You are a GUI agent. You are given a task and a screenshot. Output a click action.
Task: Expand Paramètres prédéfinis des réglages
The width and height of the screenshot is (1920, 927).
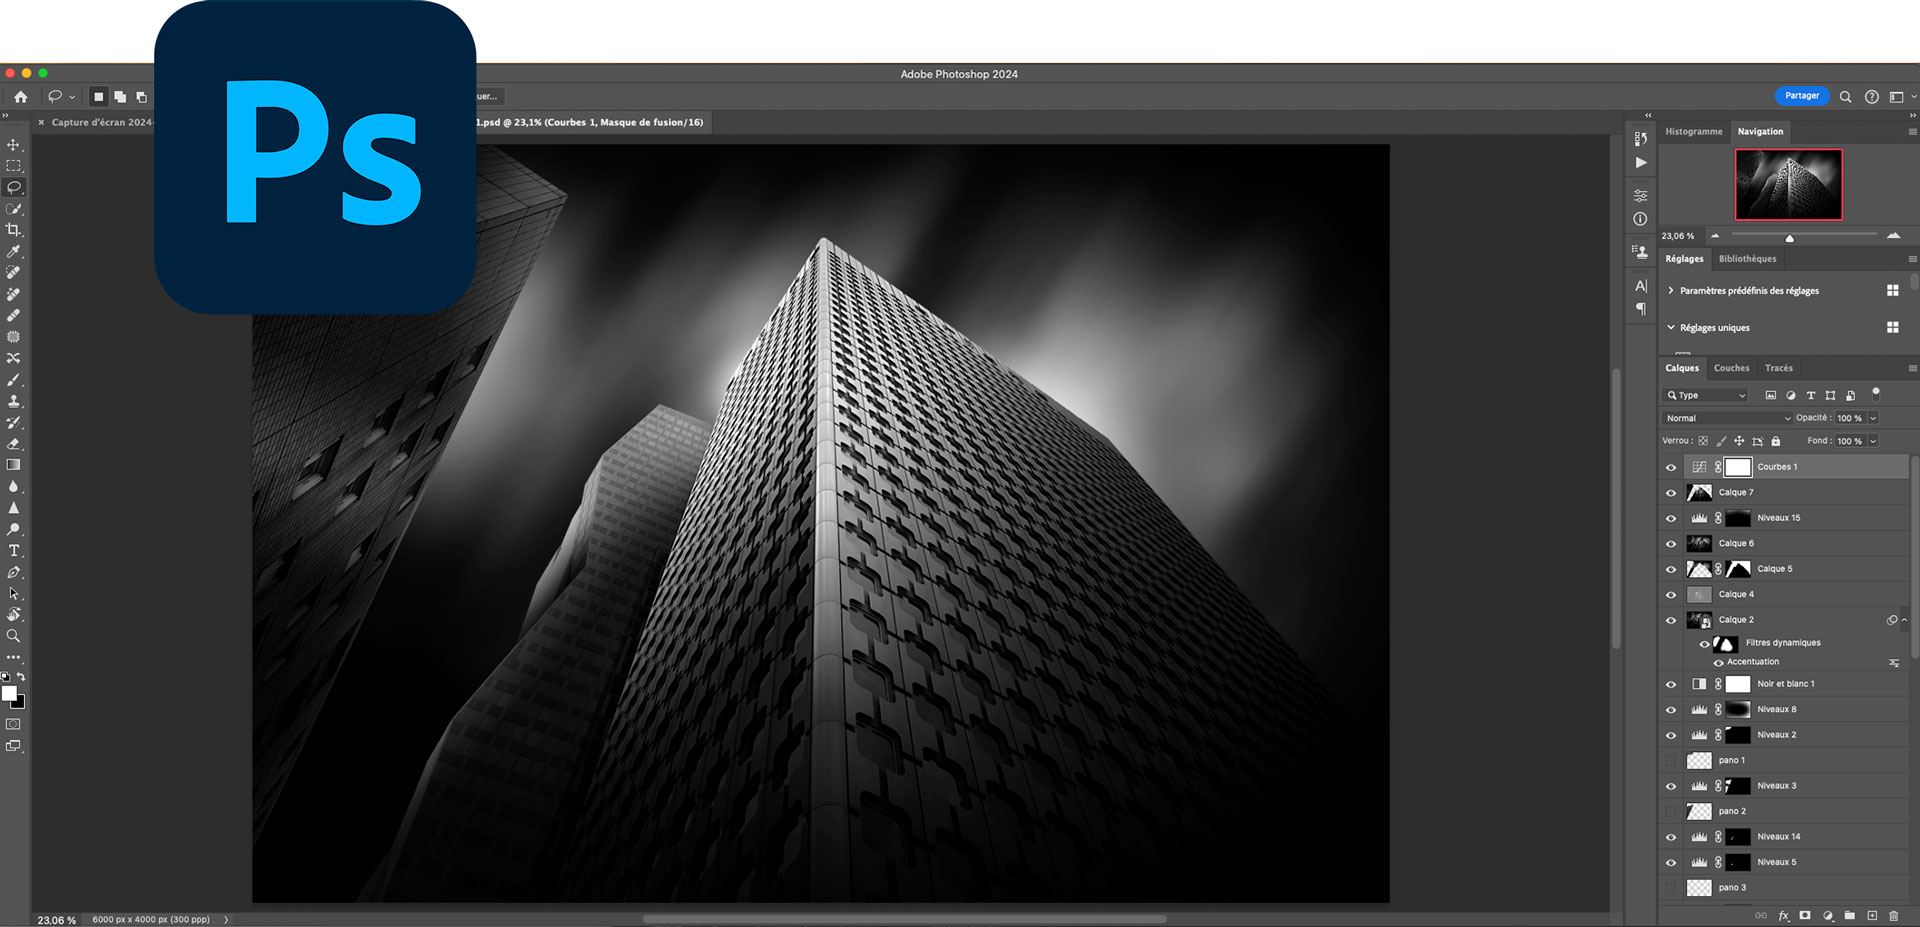[1671, 291]
